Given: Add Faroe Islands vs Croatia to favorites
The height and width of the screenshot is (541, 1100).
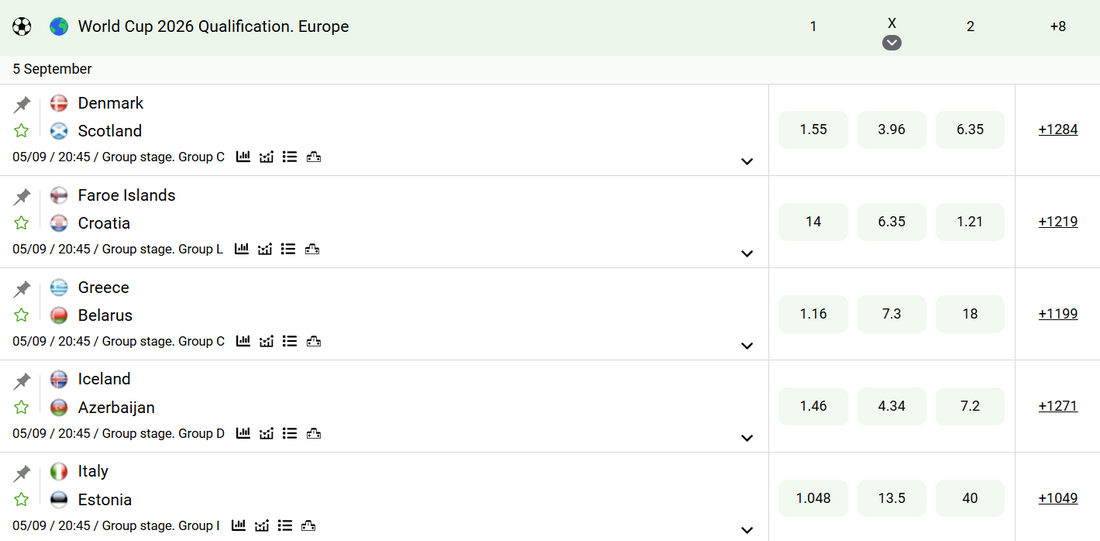Looking at the screenshot, I should pos(22,222).
